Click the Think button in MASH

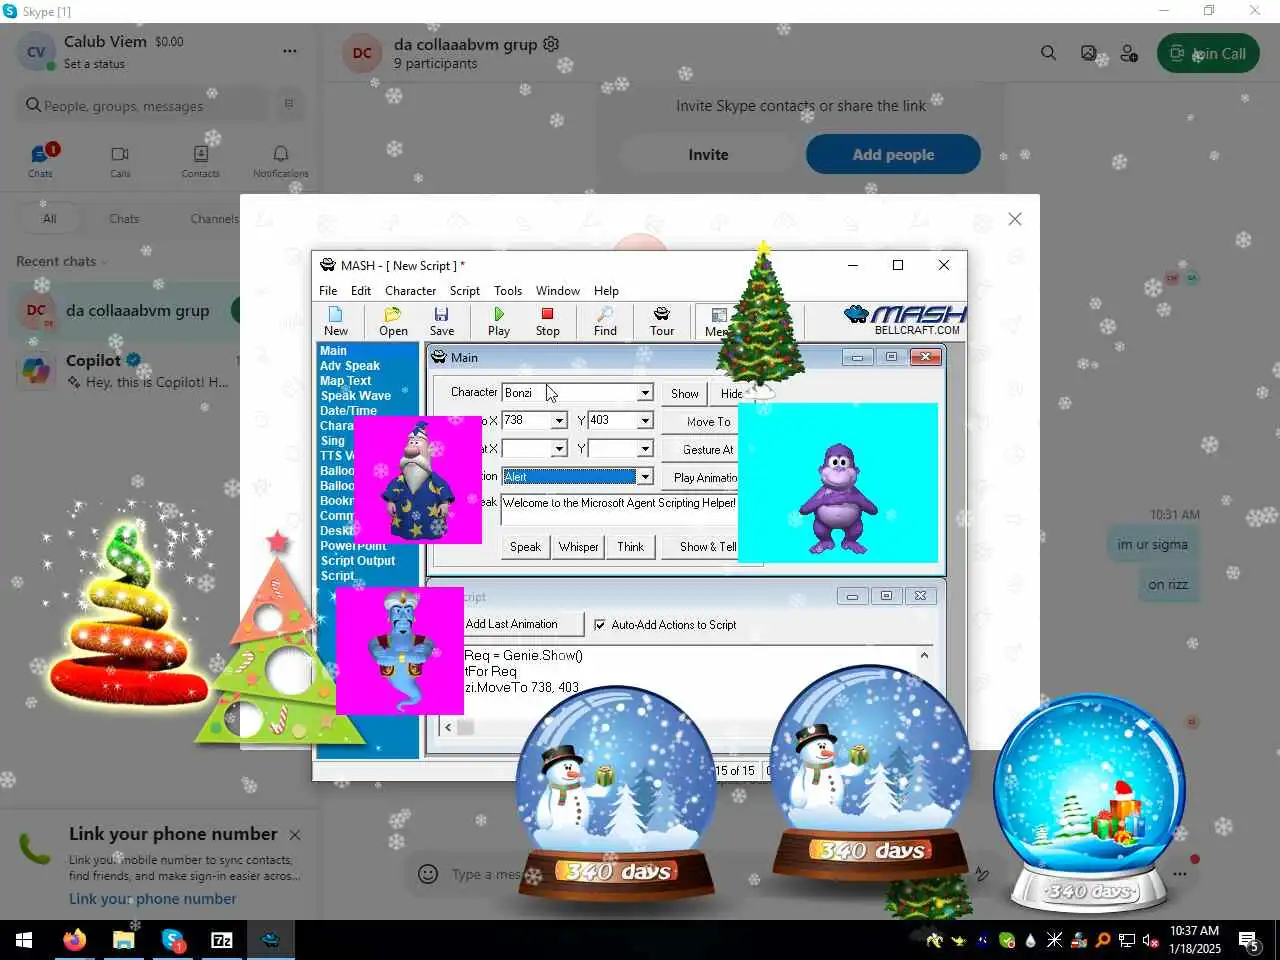630,547
